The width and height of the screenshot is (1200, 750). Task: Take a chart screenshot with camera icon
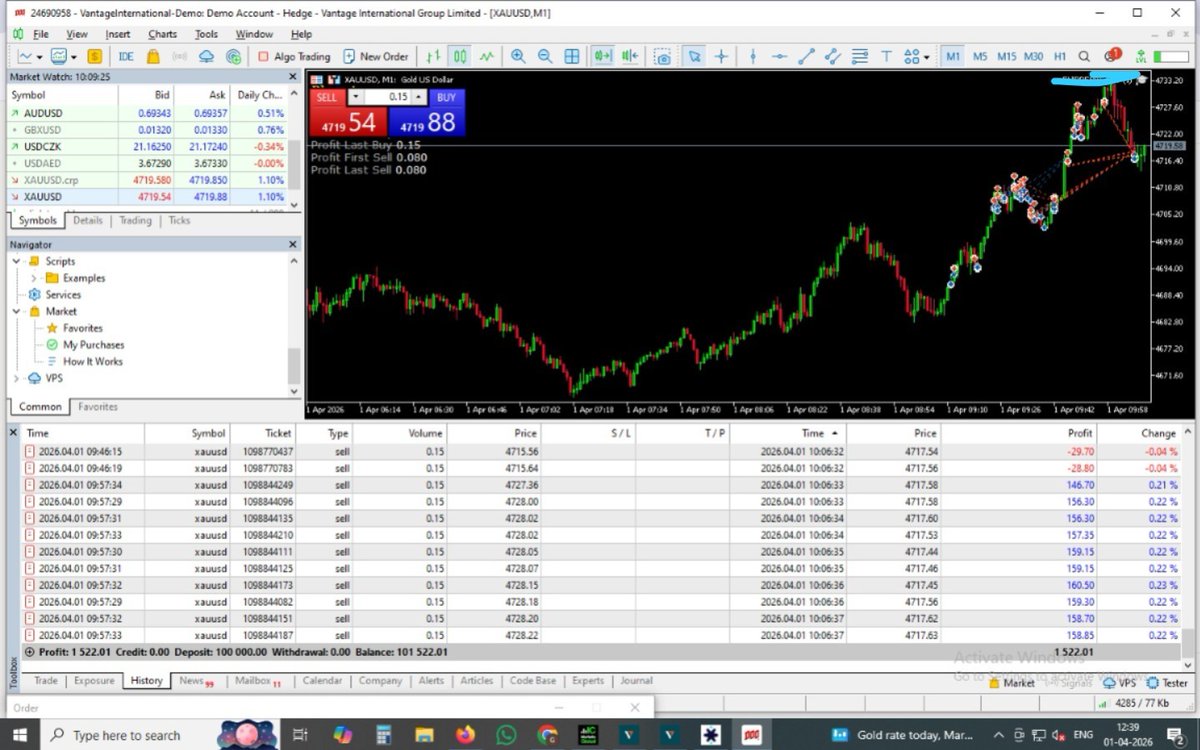point(663,57)
